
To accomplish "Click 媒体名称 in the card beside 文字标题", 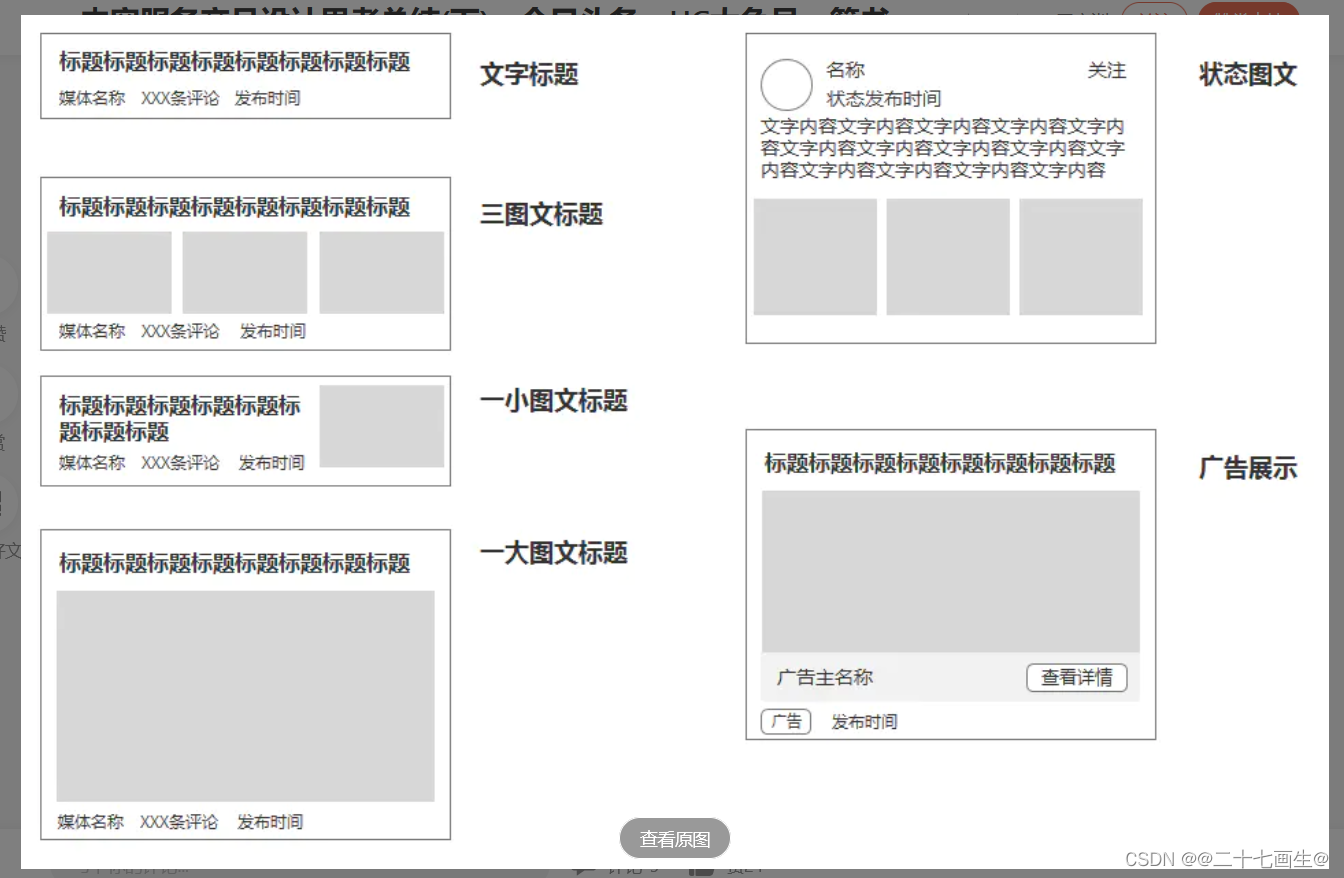I will 92,98.
